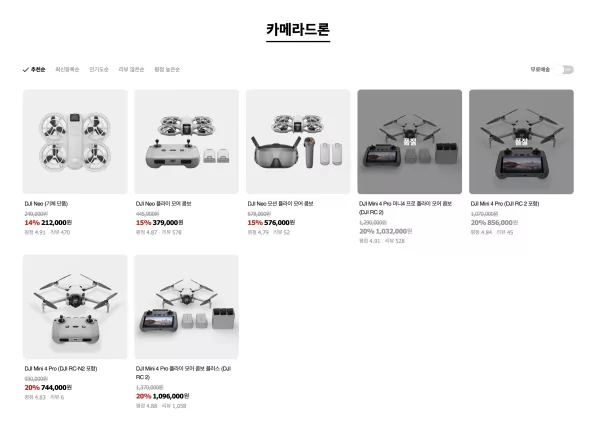Open the DJI Neo goggles motion combo image
Viewport: 600px width, 425px height.
(298, 142)
